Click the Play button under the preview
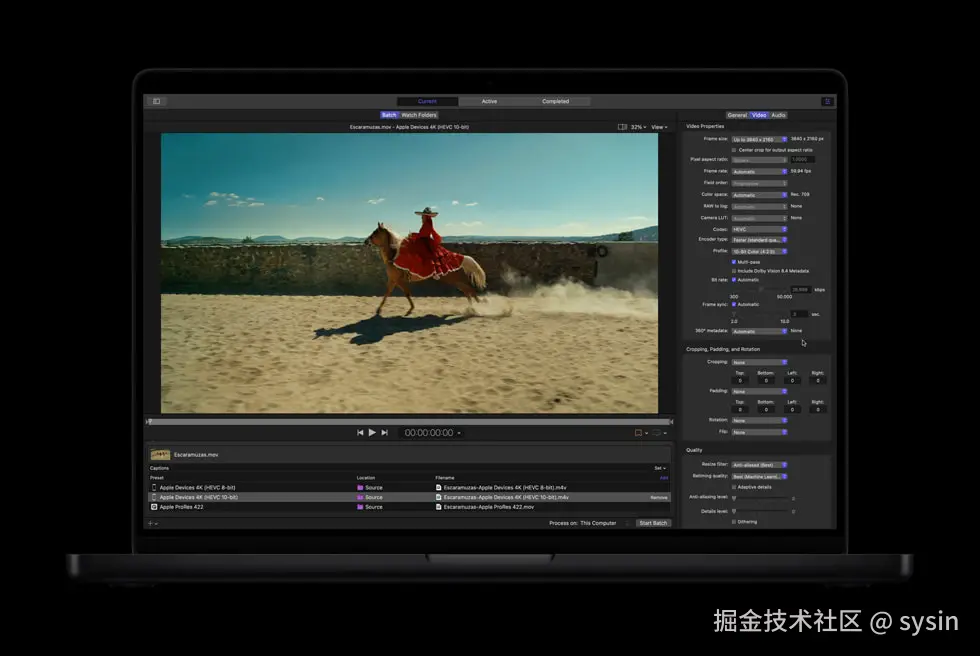Image resolution: width=980 pixels, height=656 pixels. pos(372,432)
